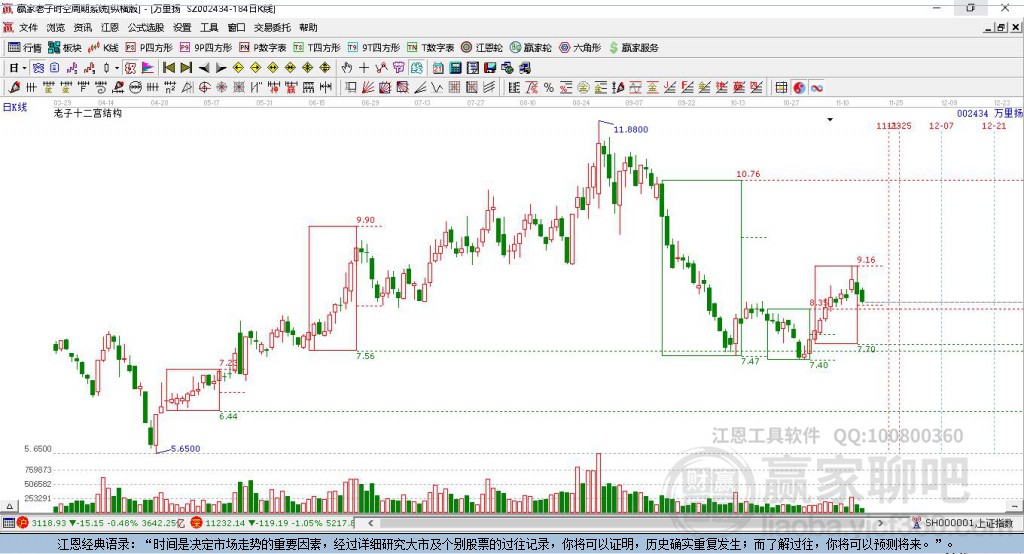Click the small black triangle above chart
This screenshot has height=554, width=1024.
click(x=830, y=120)
